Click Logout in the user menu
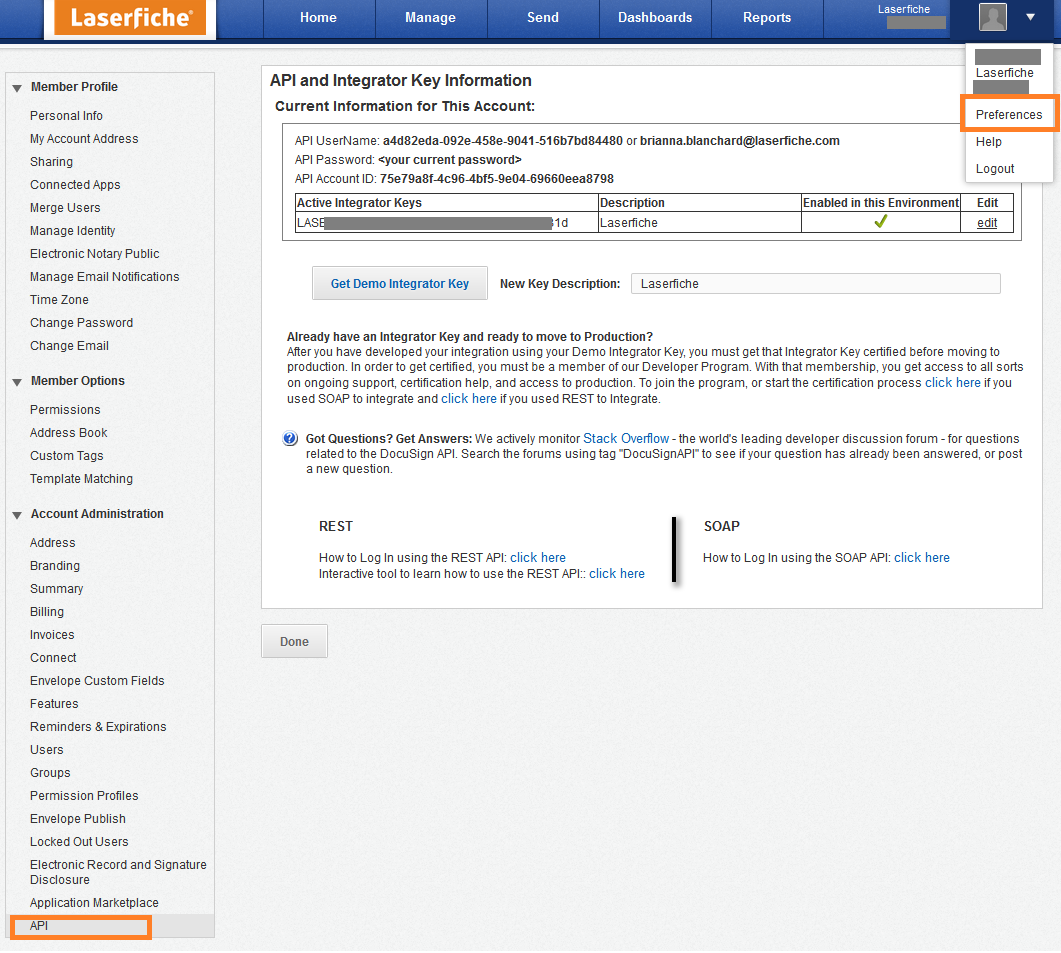Screen dimensions: 1061x953 [995, 169]
